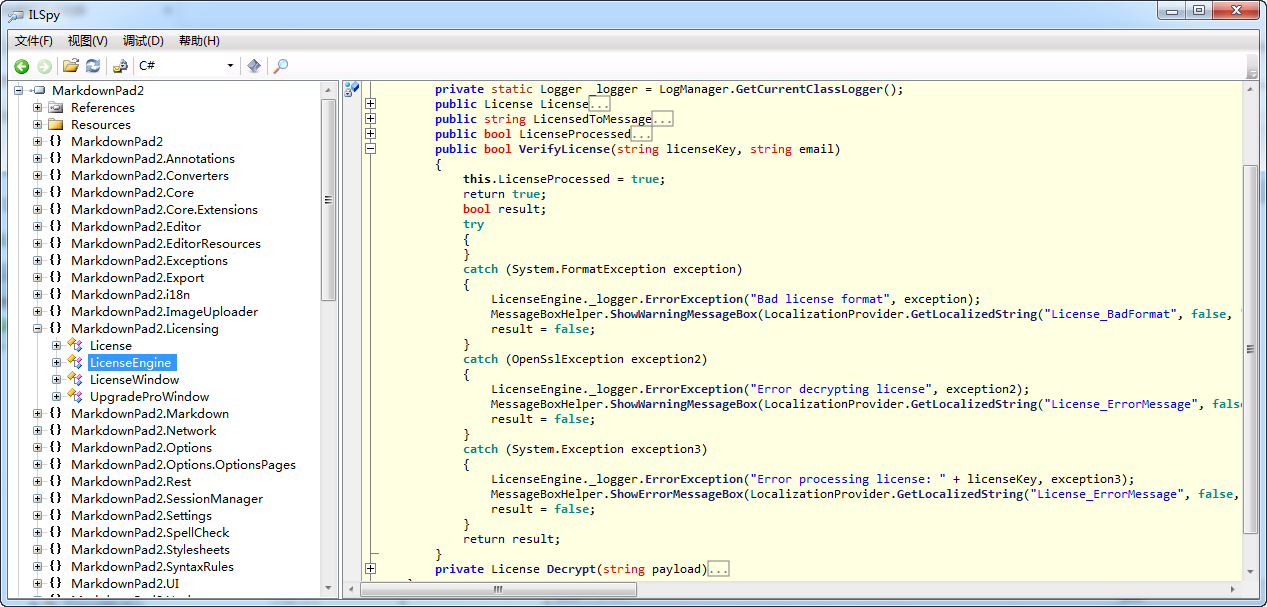Screen dimensions: 1267x607
Task: Select the MarkdownPad2.SyntaxRules namespace
Action: pos(152,567)
